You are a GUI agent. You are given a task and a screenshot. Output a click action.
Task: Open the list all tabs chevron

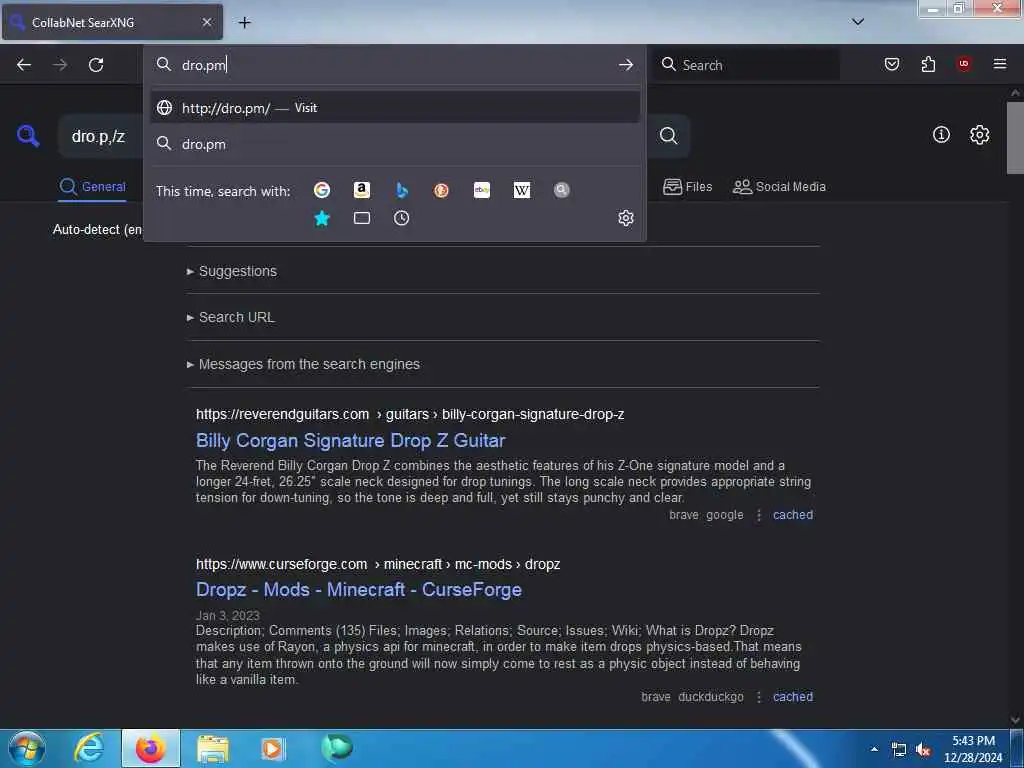pos(858,22)
